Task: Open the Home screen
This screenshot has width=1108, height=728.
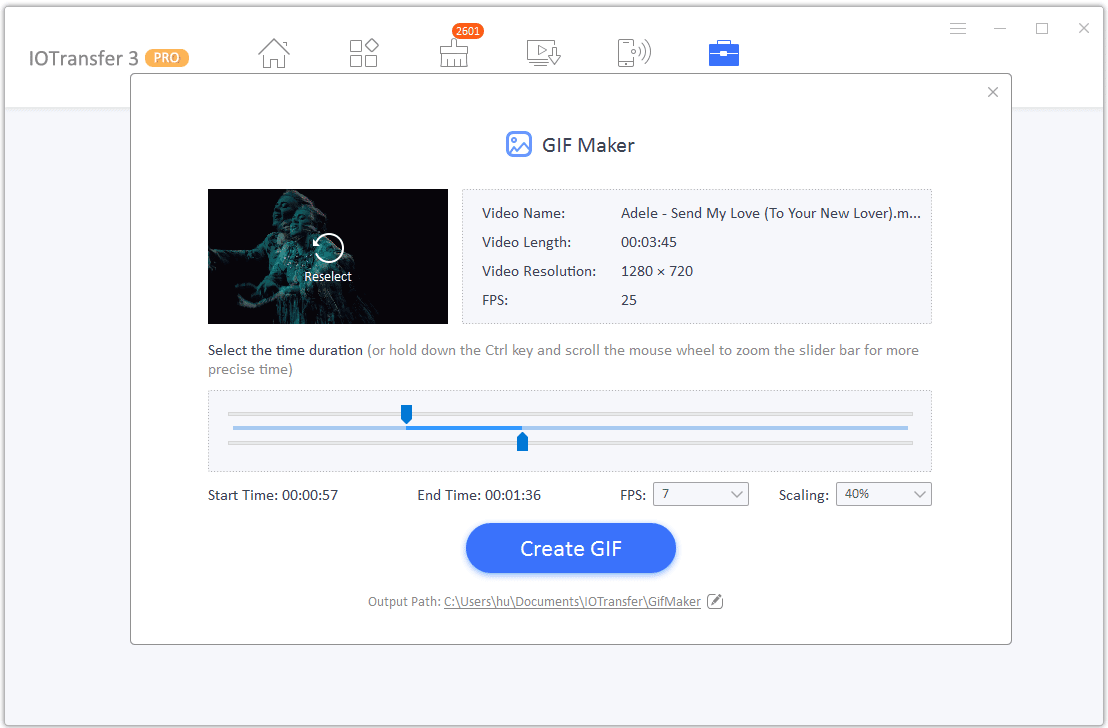Action: pos(274,53)
